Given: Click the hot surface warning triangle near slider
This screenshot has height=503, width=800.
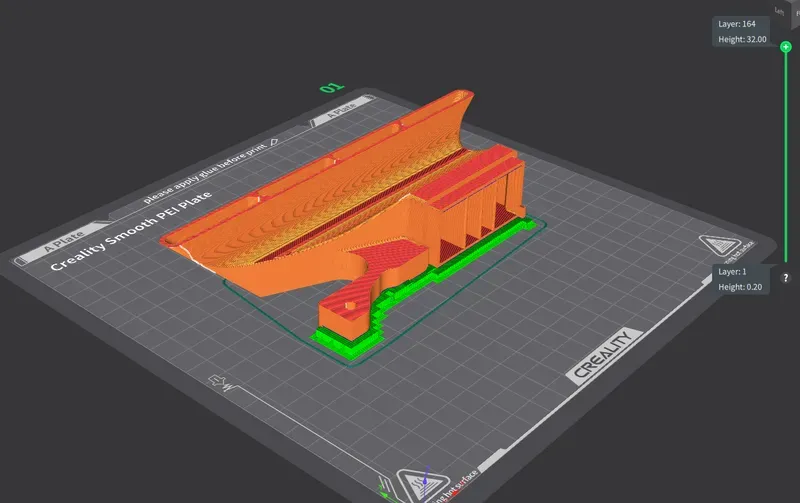Looking at the screenshot, I should point(719,244).
